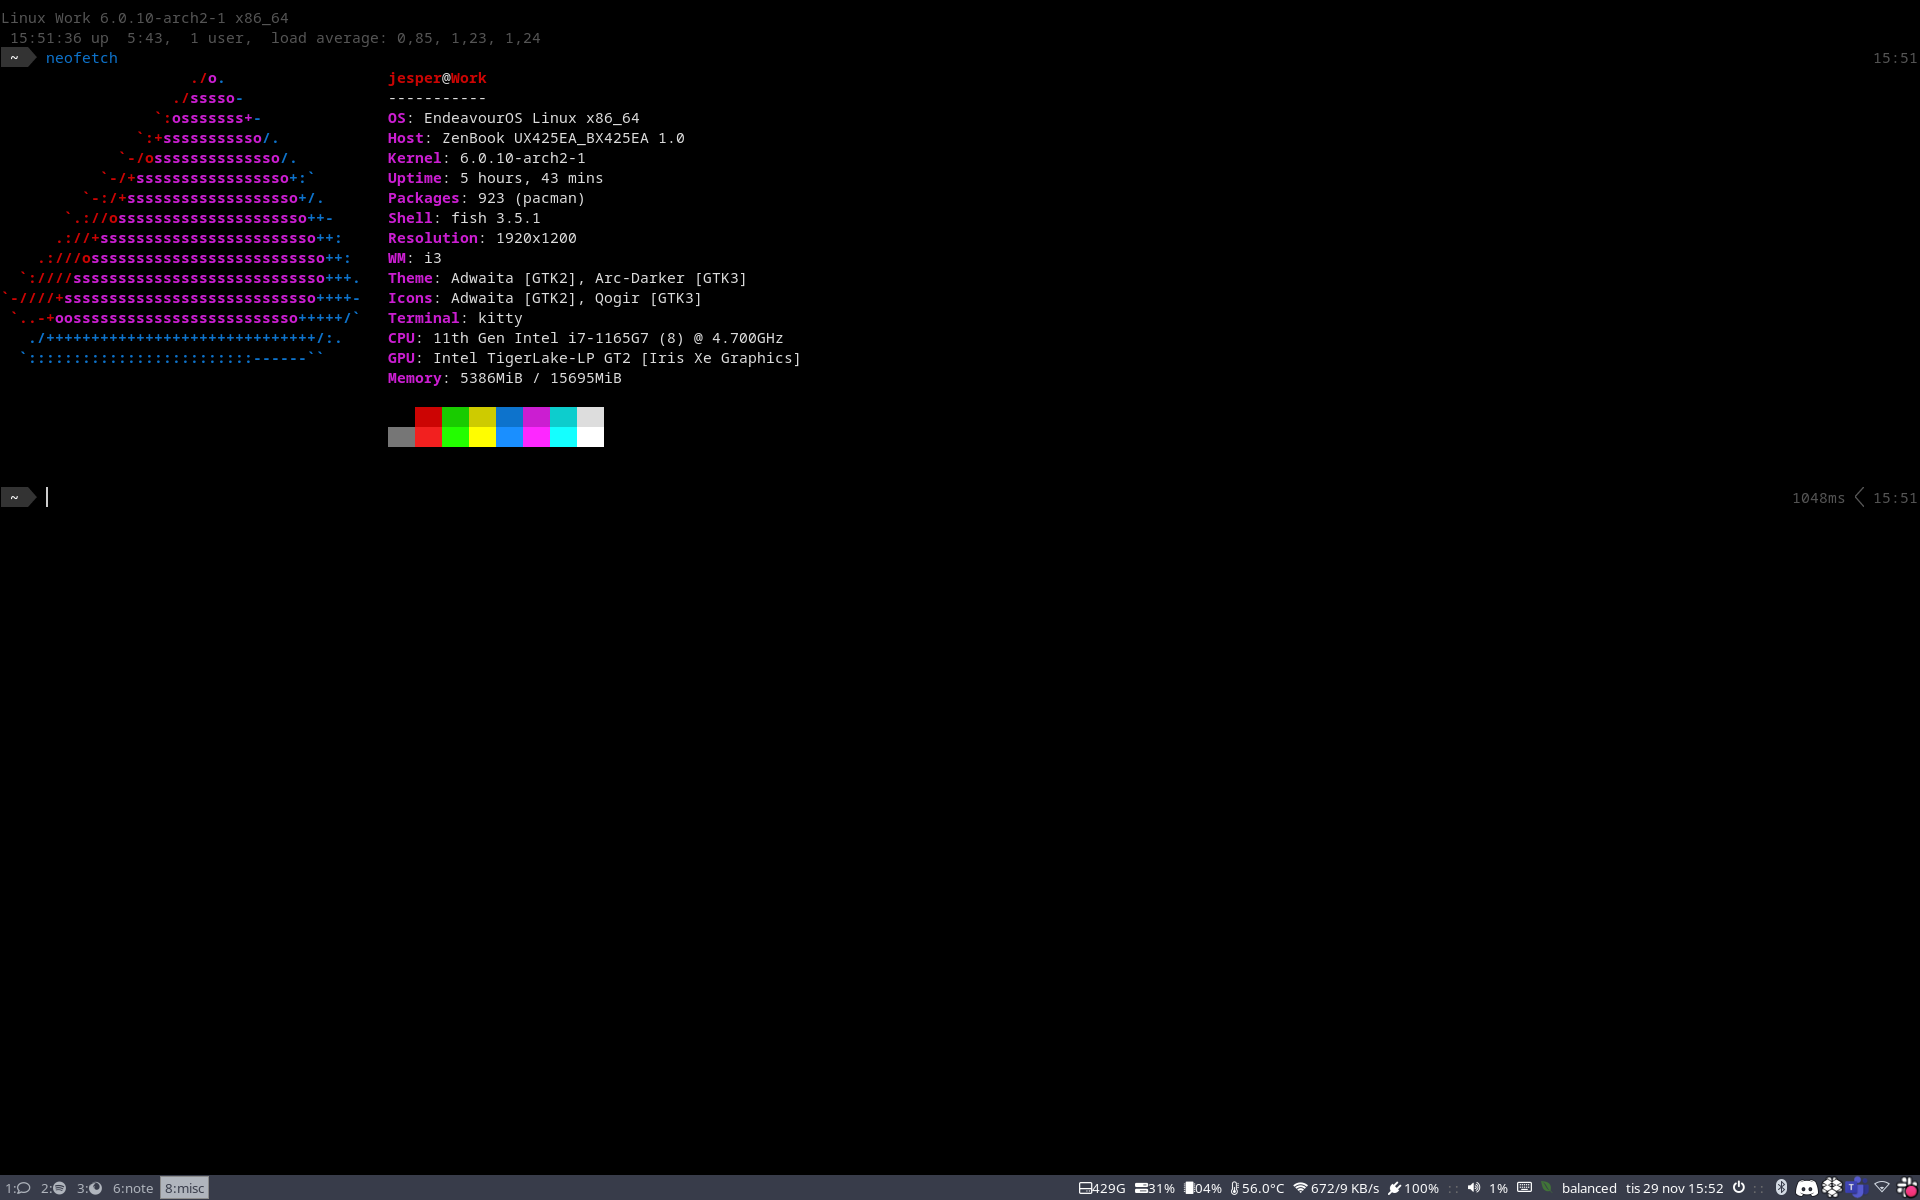Screen dimensions: 1920x1200
Task: Click the balanced power profile indicator
Action: (1588, 1188)
